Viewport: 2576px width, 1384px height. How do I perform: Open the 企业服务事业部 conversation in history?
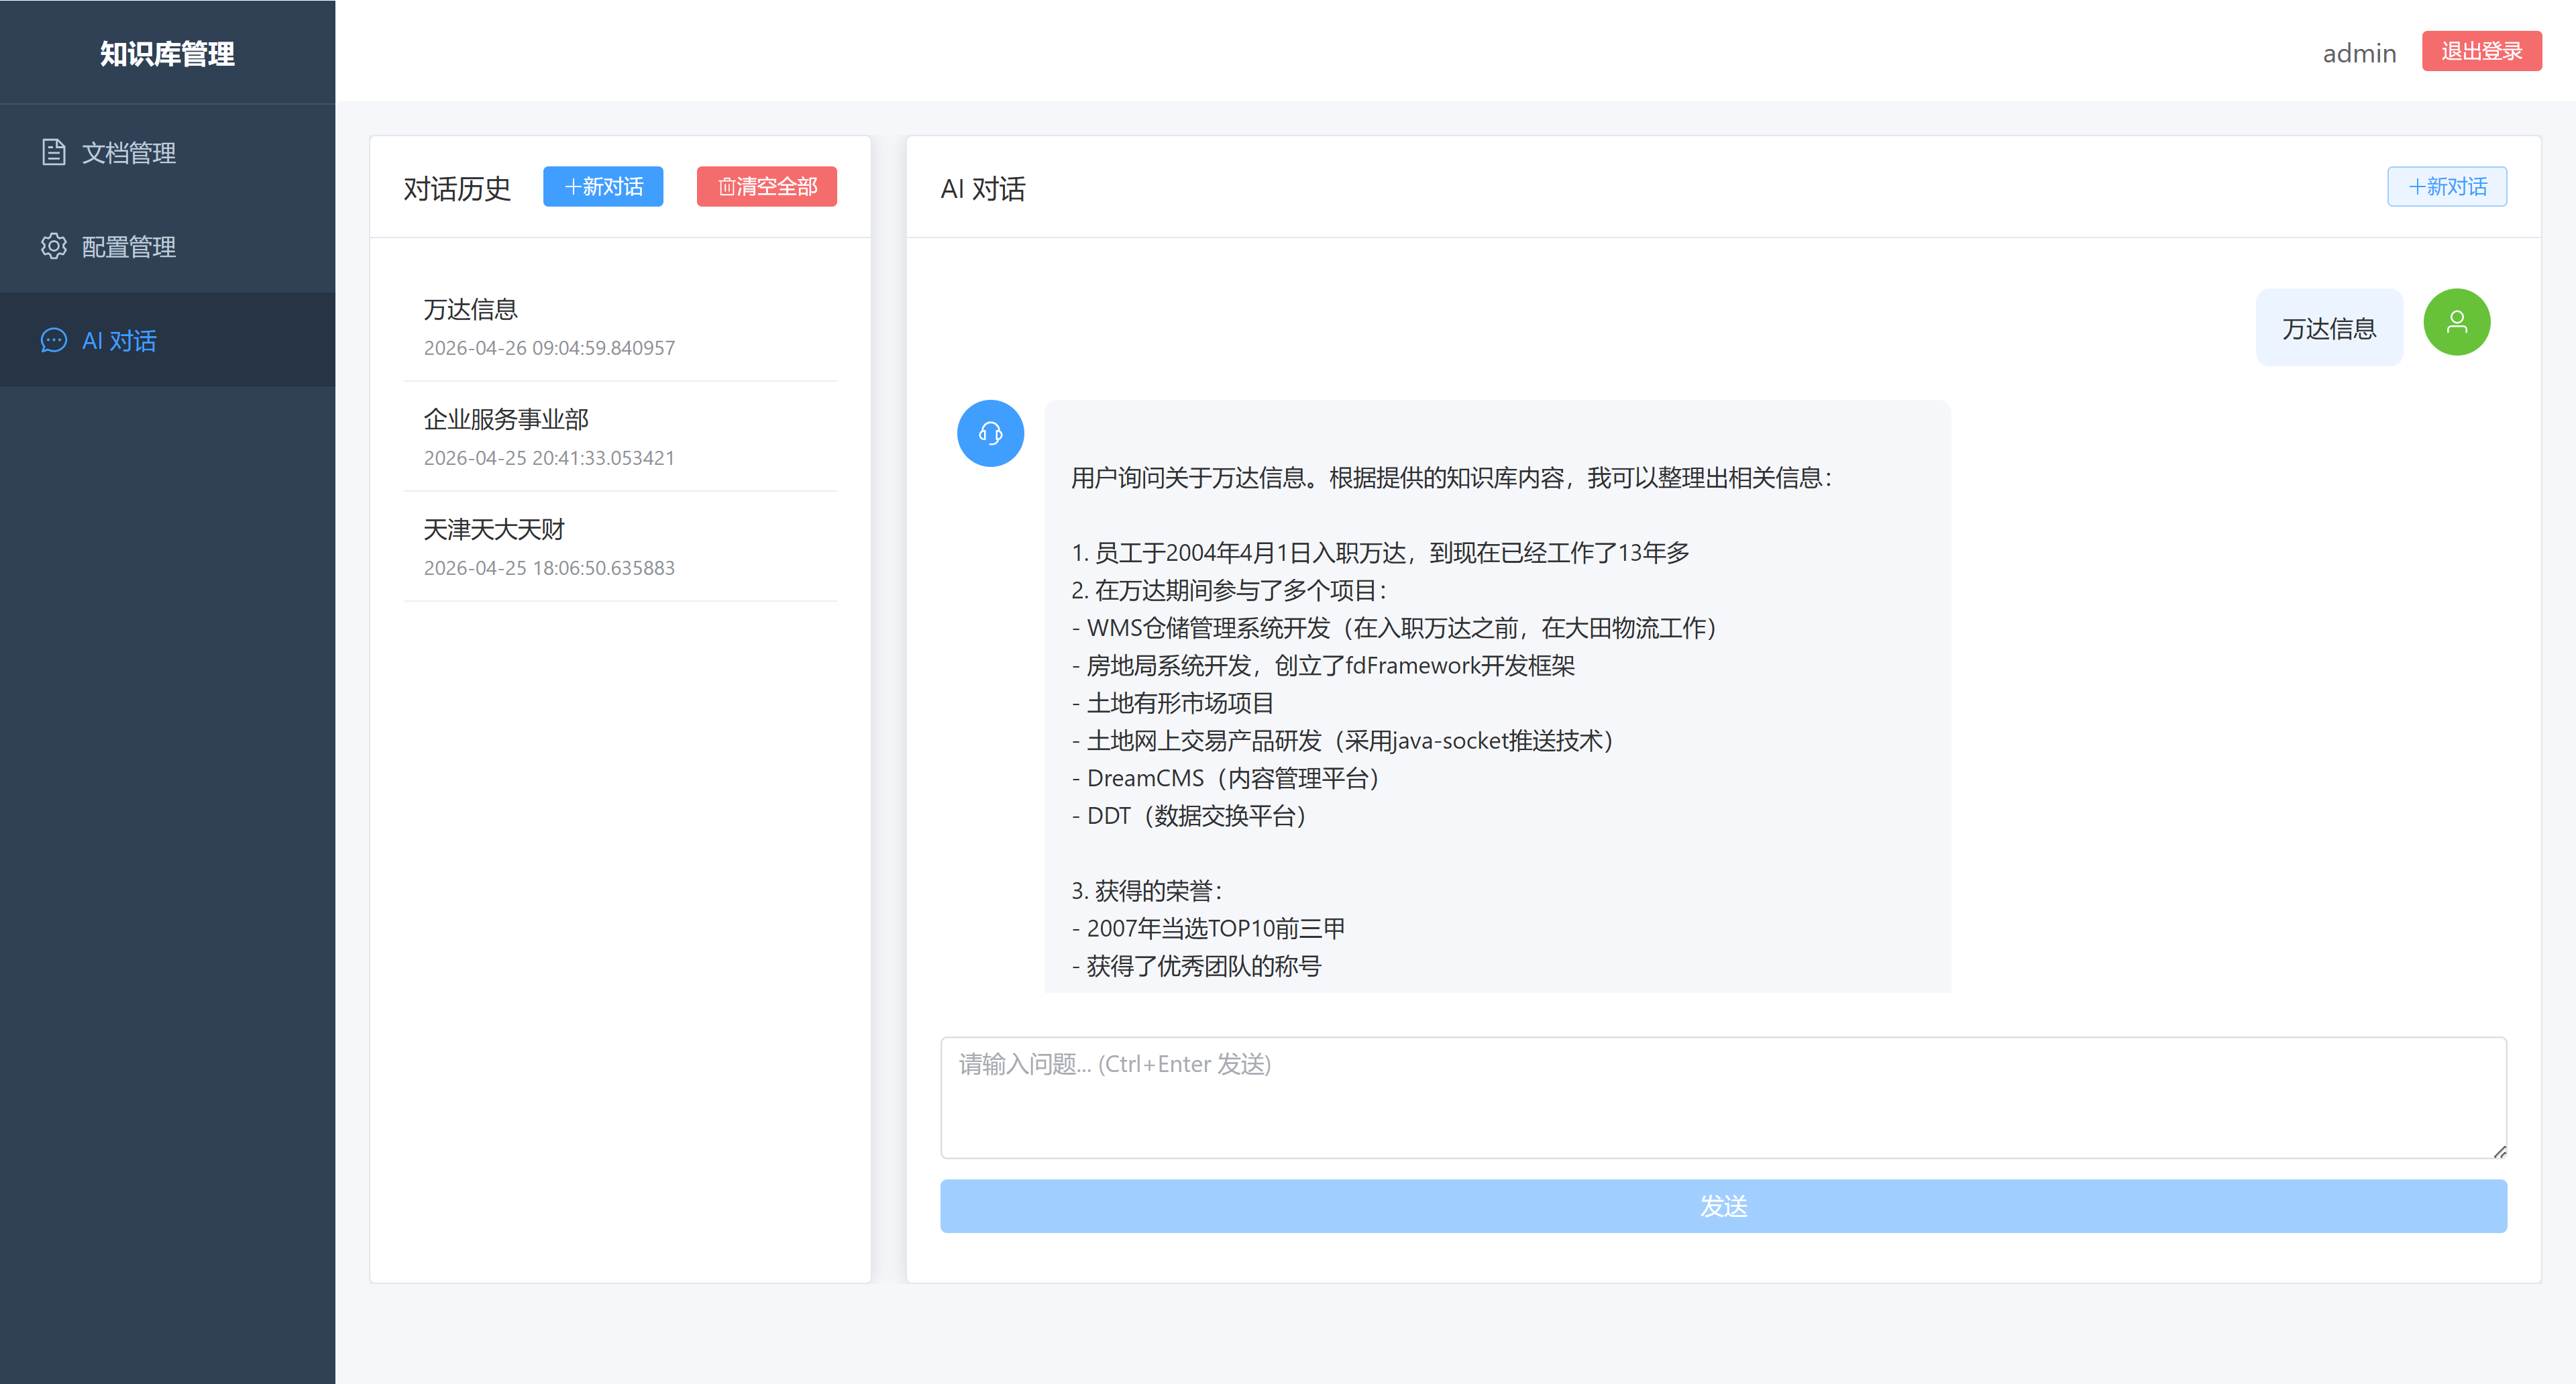click(620, 437)
